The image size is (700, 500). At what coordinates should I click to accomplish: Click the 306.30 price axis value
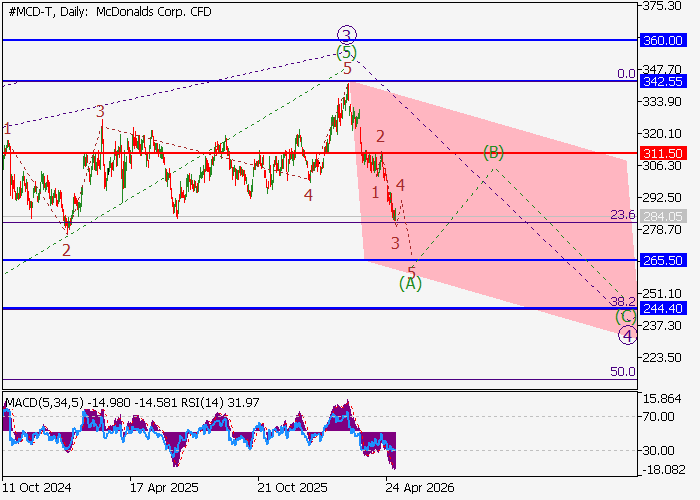pos(662,166)
